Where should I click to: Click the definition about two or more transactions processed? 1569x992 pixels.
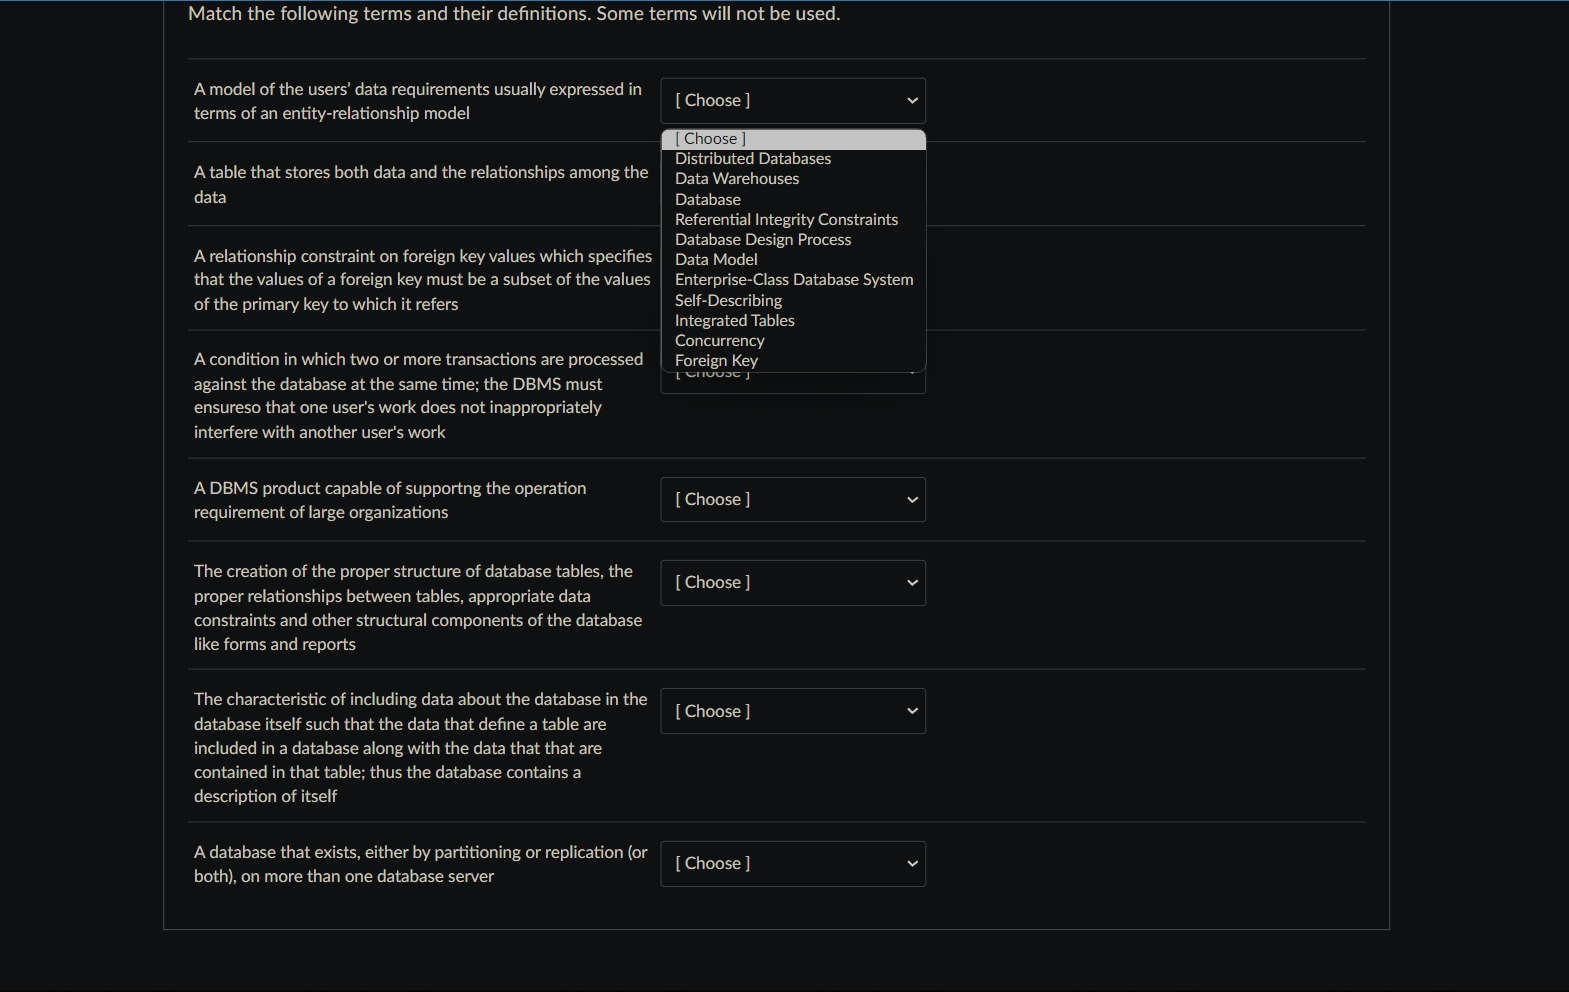[x=419, y=396]
